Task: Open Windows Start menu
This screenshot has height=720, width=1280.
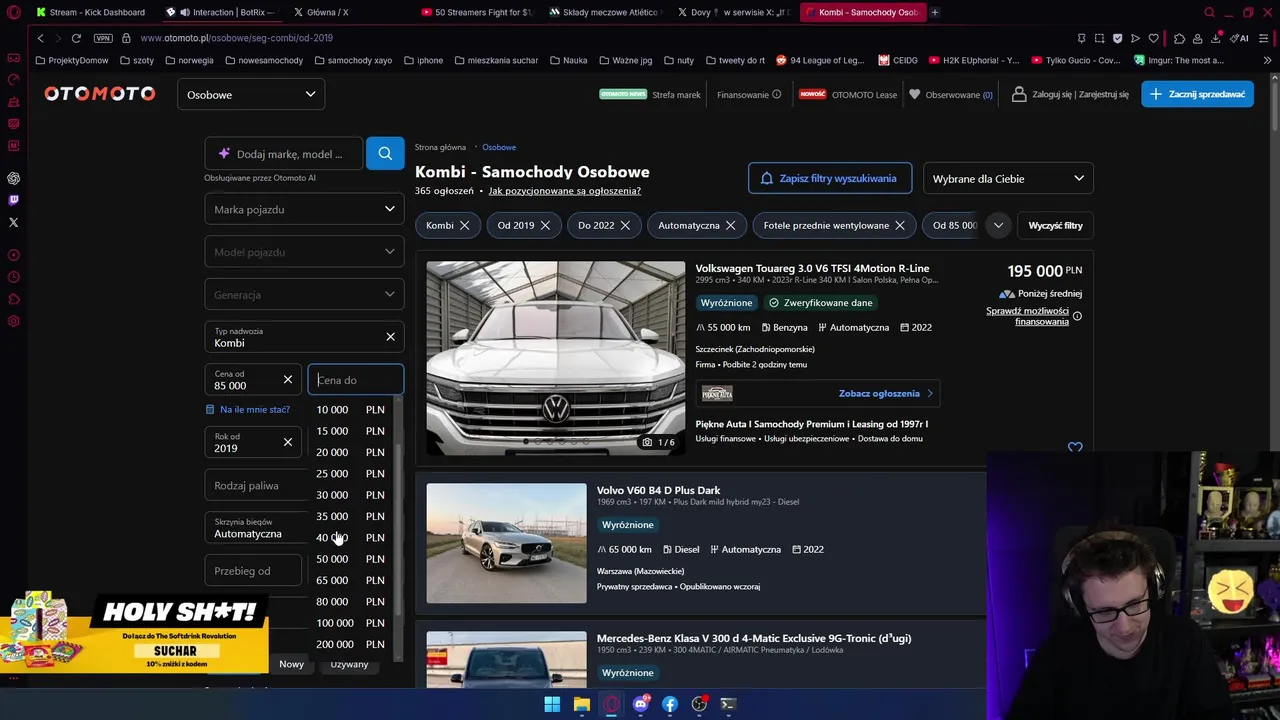Action: point(552,704)
